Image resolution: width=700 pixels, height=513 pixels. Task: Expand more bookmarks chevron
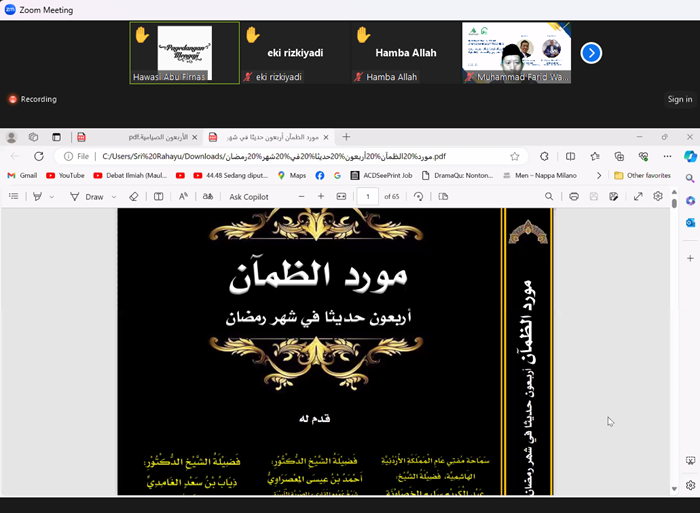click(599, 175)
